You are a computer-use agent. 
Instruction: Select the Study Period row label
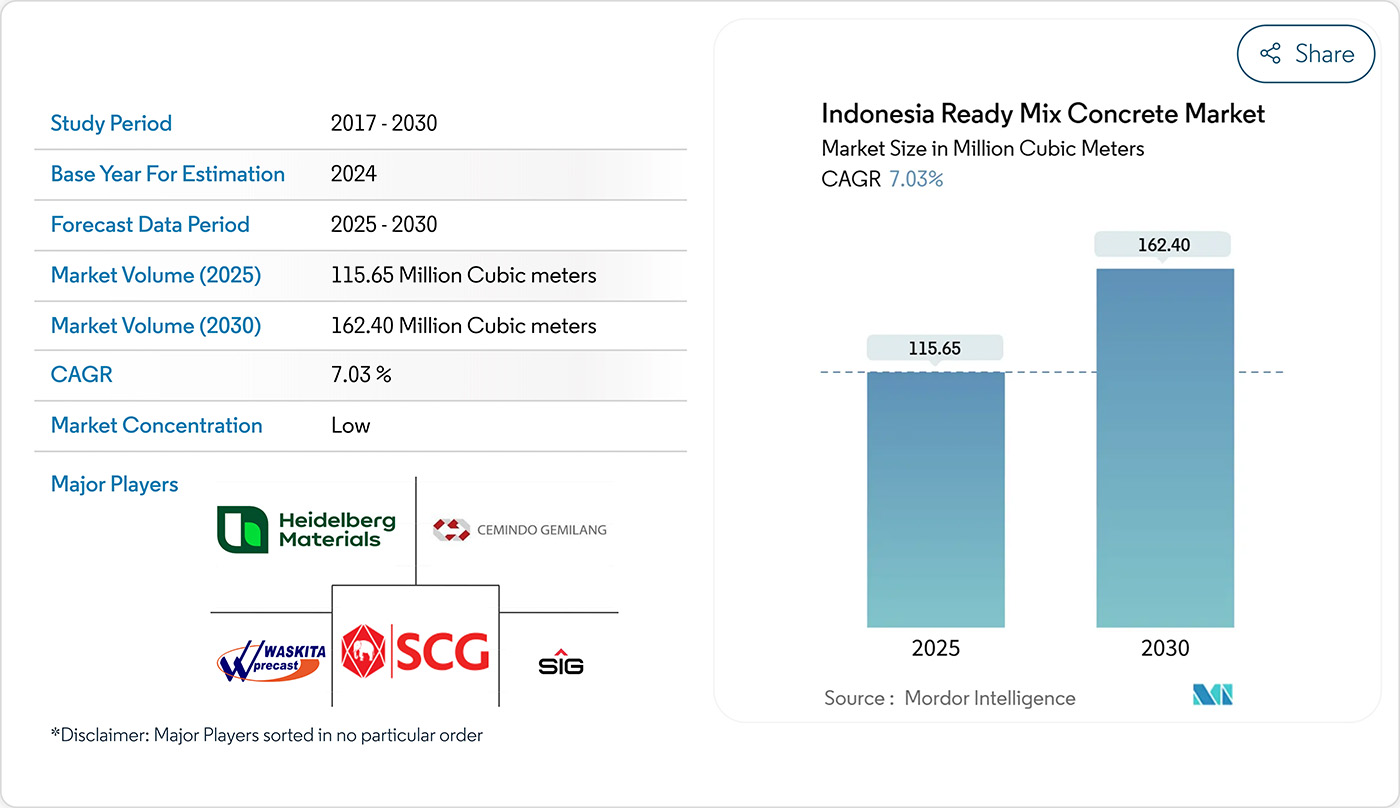click(111, 123)
